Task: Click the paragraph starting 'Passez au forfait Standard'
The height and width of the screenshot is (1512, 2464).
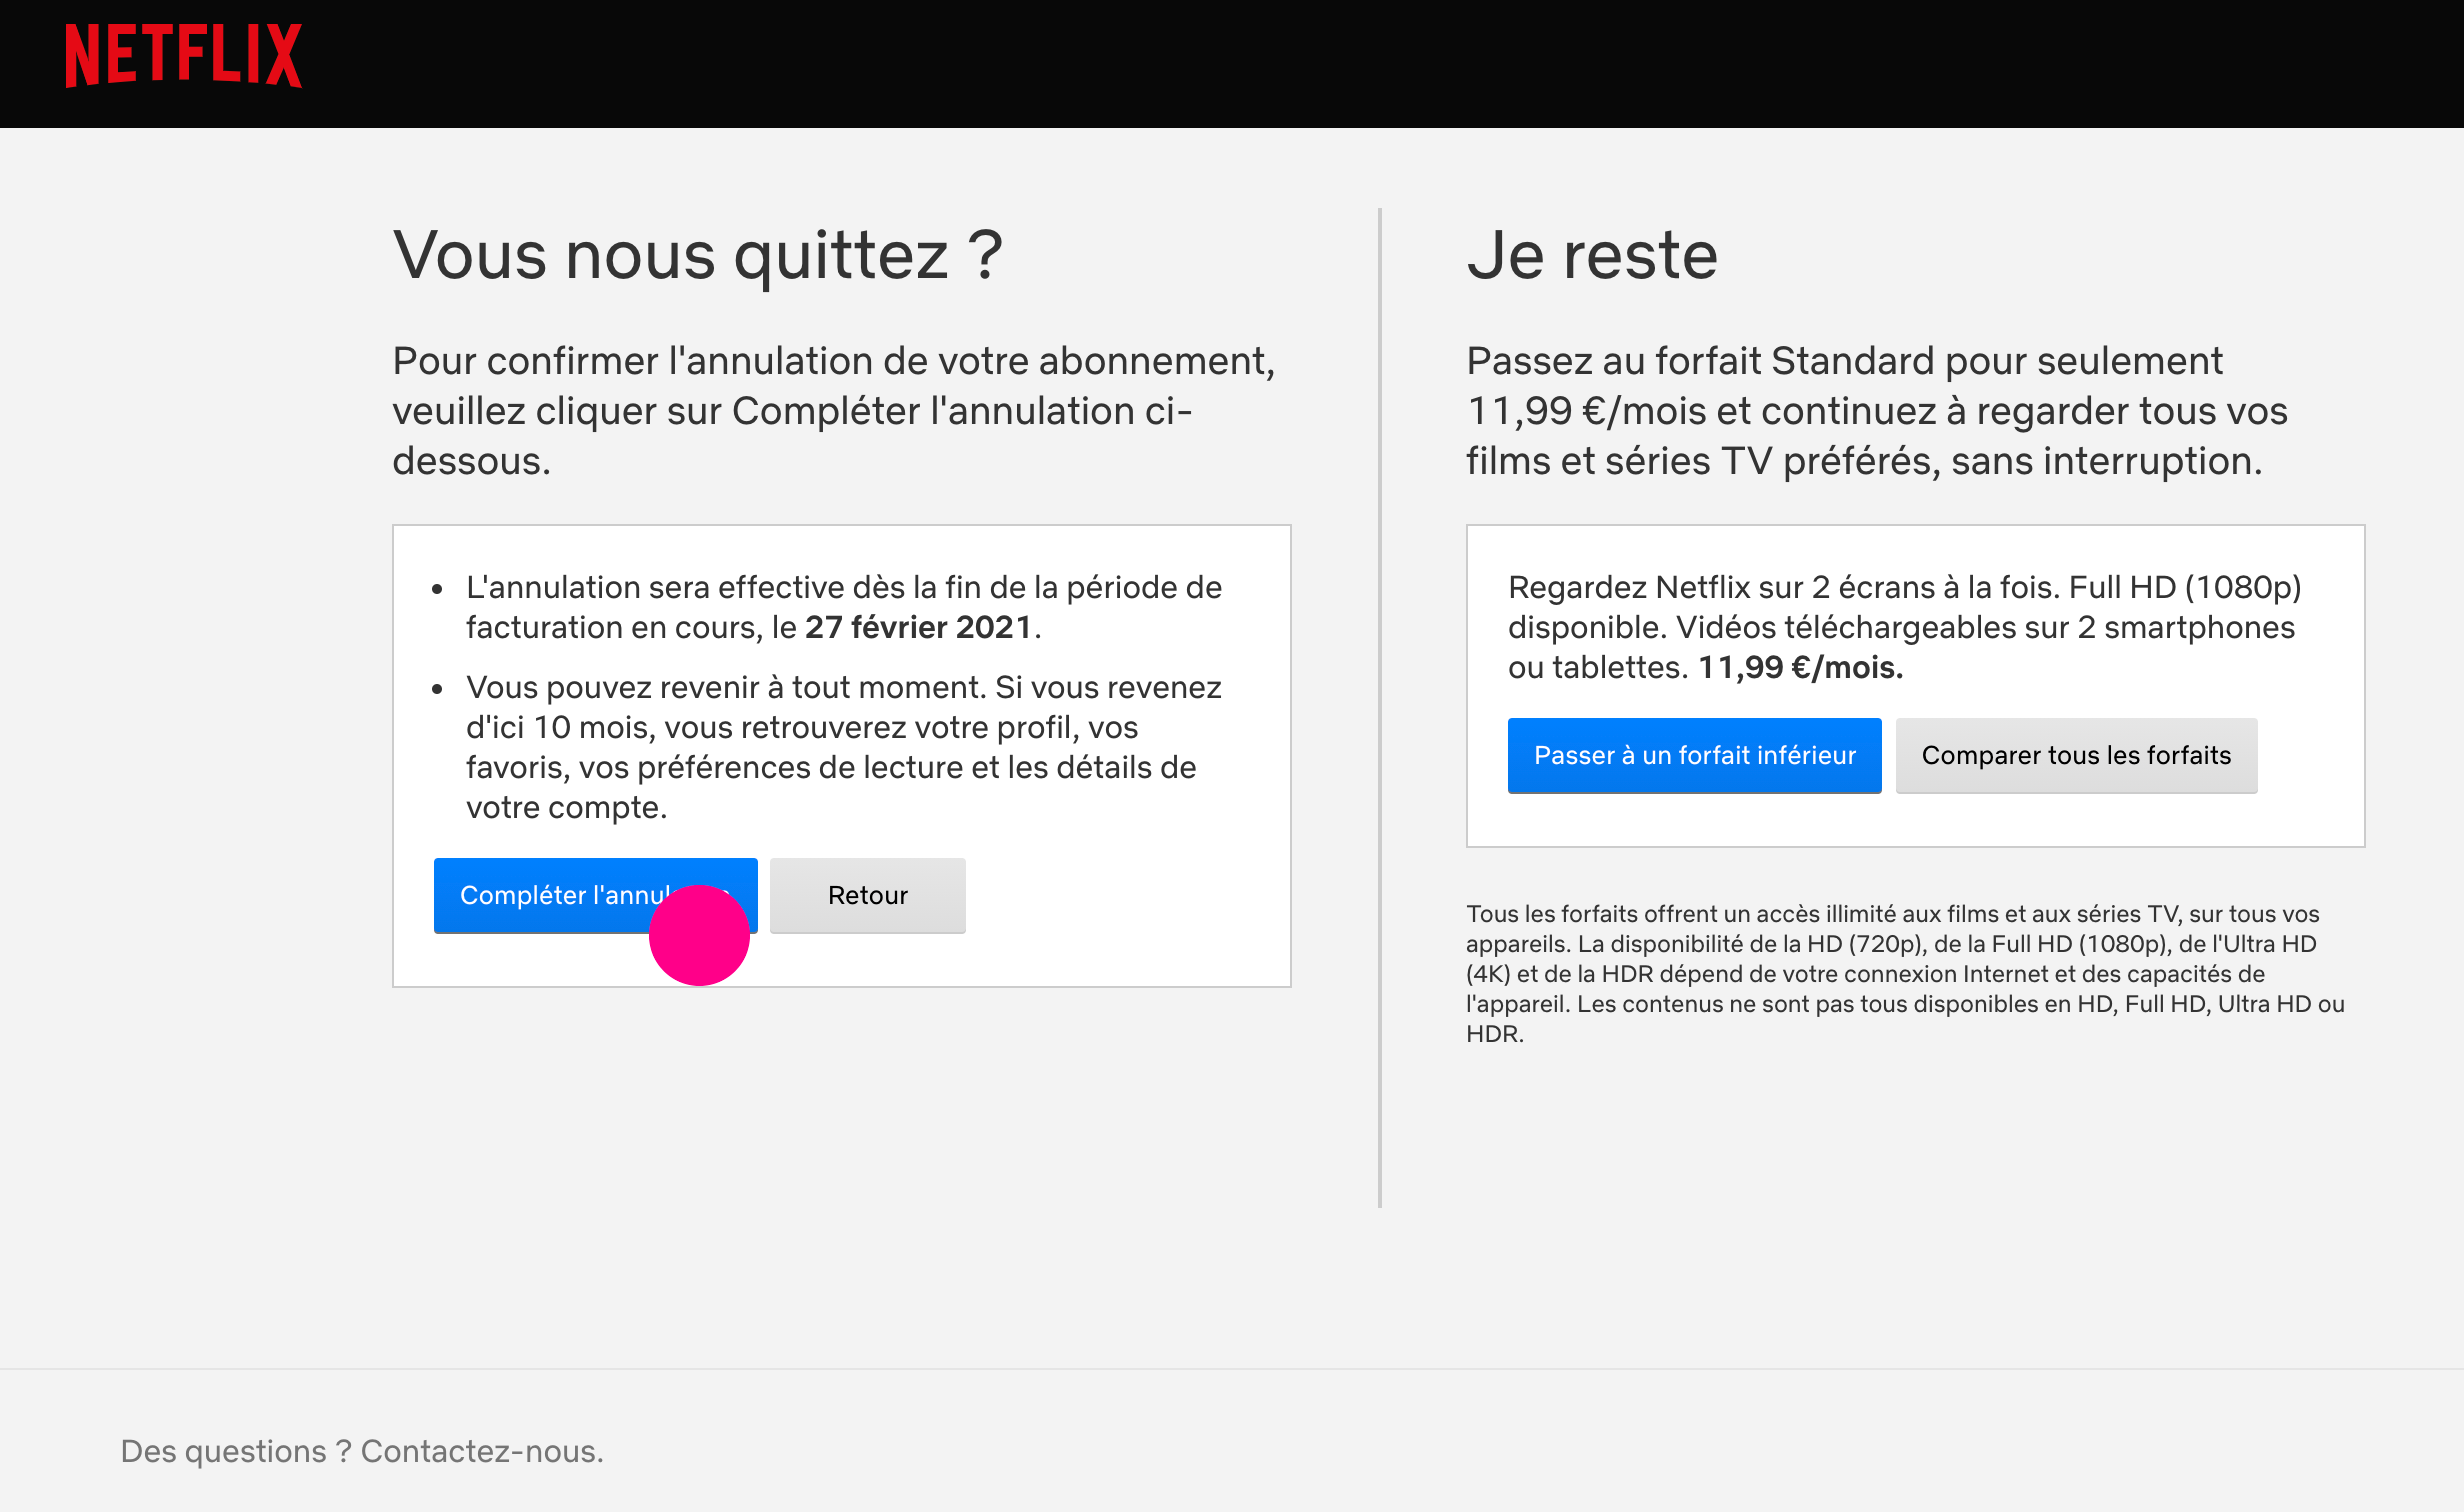Action: click(1876, 411)
